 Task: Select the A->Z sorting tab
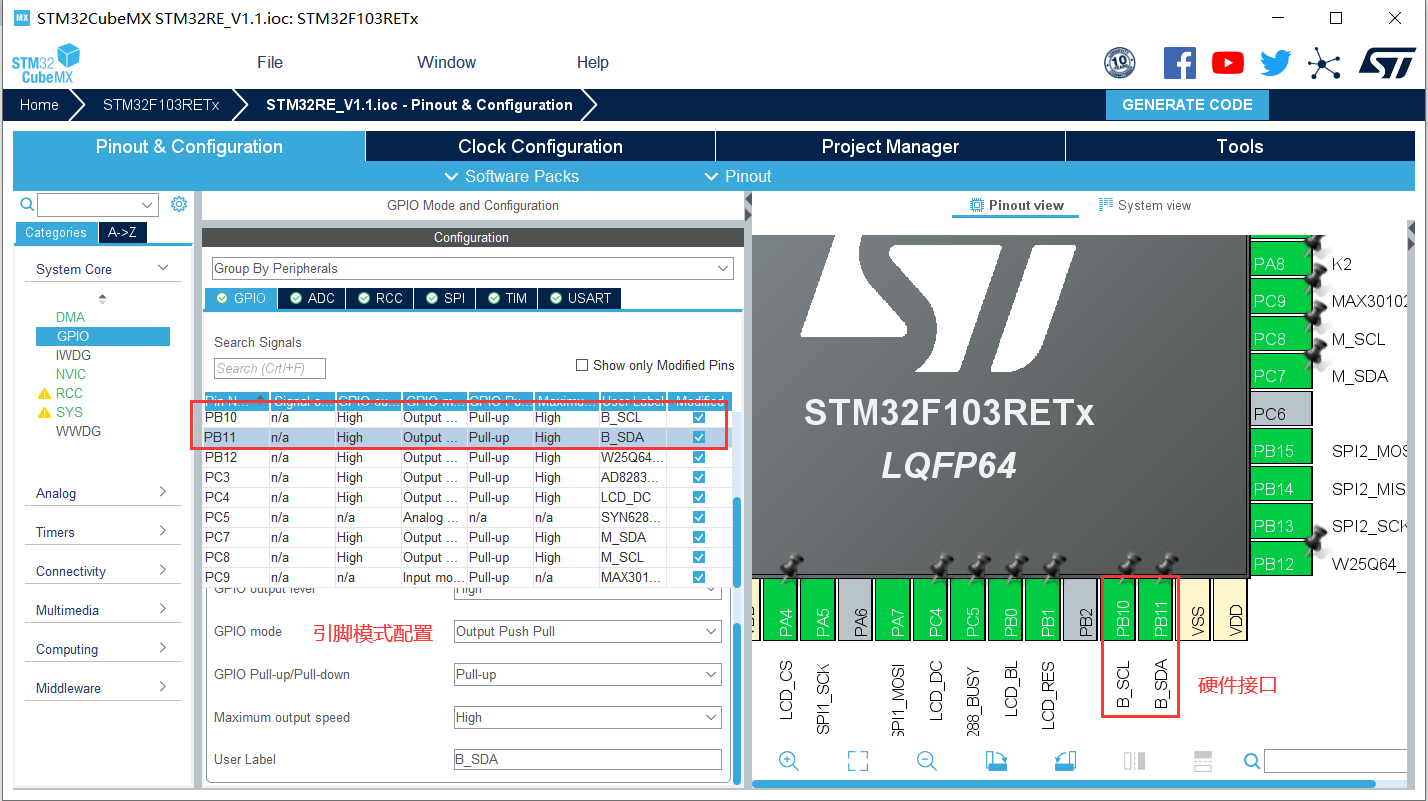(x=122, y=232)
